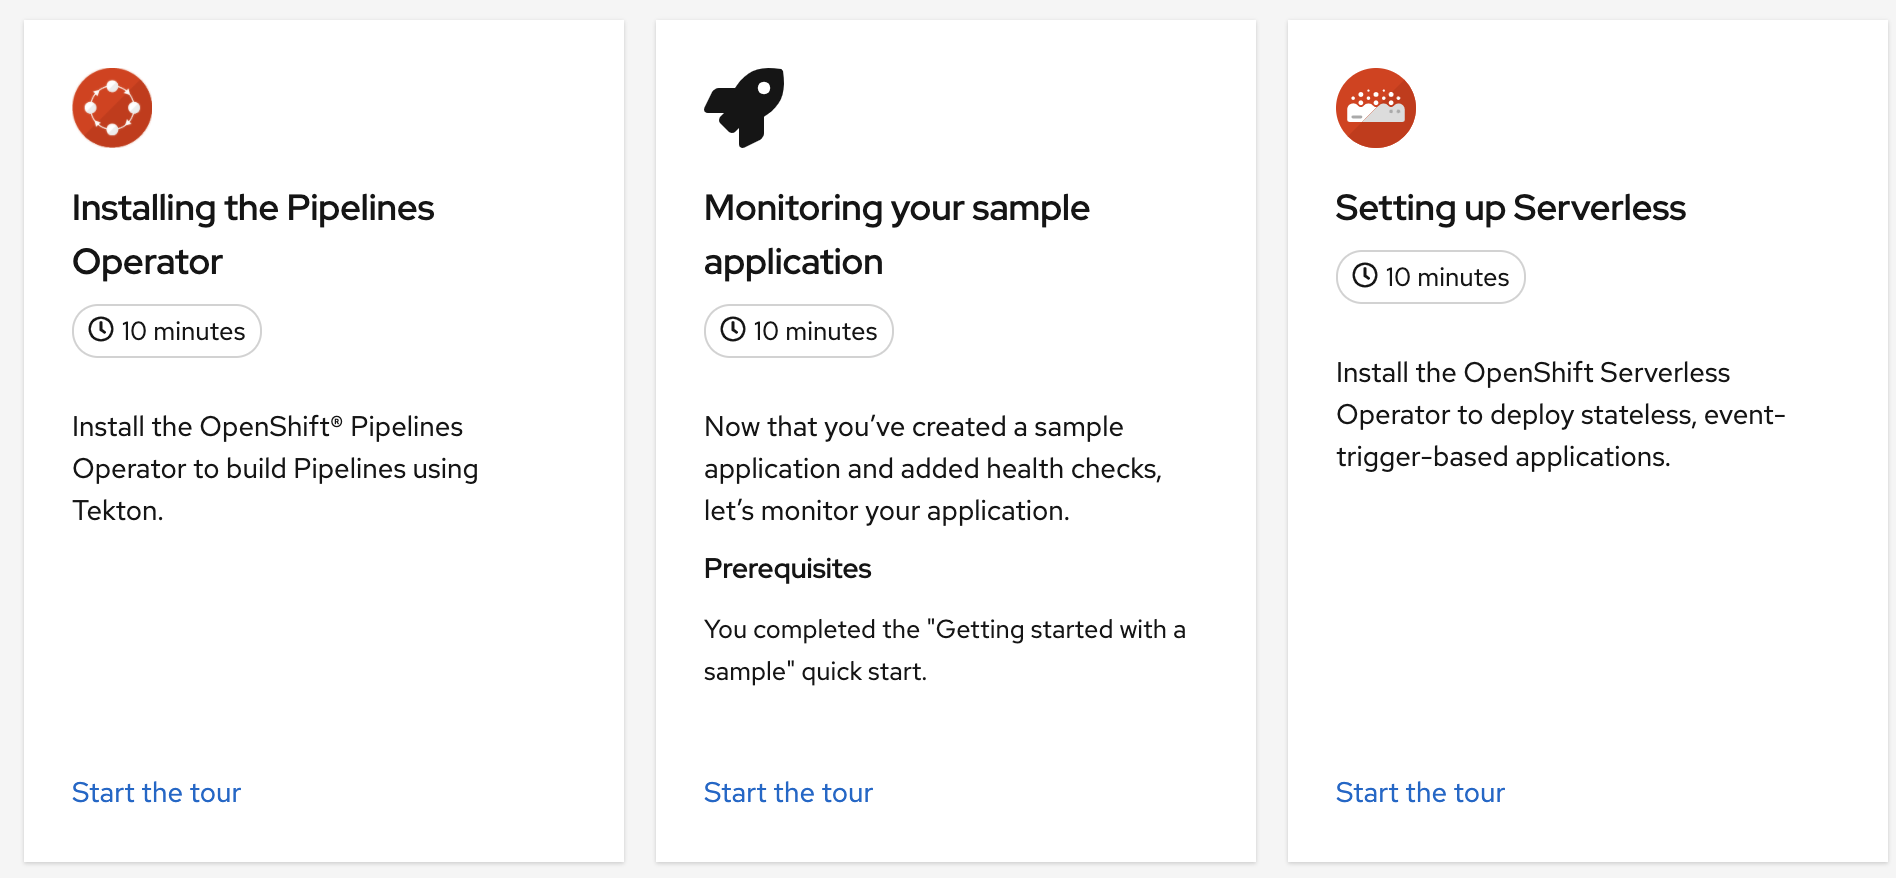The height and width of the screenshot is (878, 1896).
Task: Click the "10 minutes" text in the Pipelines card
Action: click(x=183, y=331)
